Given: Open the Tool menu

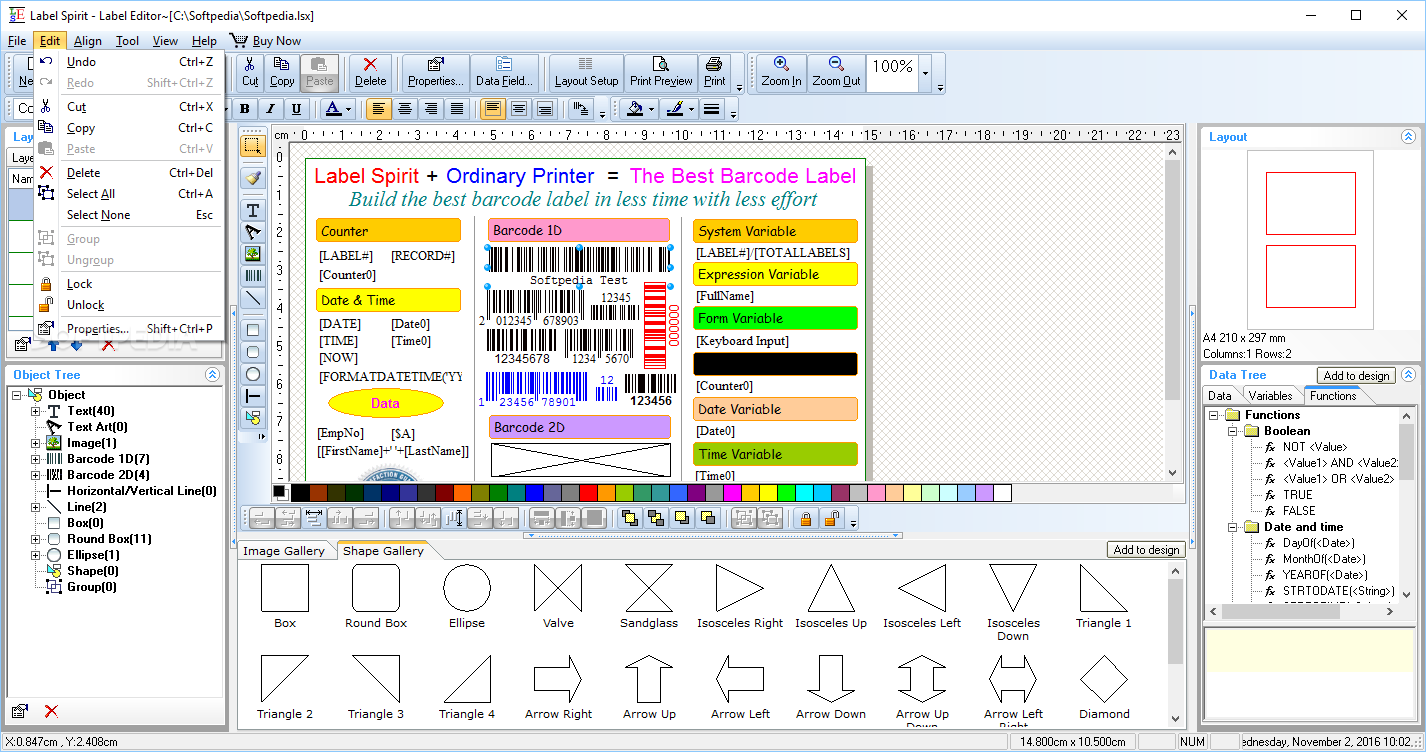Looking at the screenshot, I should [127, 41].
